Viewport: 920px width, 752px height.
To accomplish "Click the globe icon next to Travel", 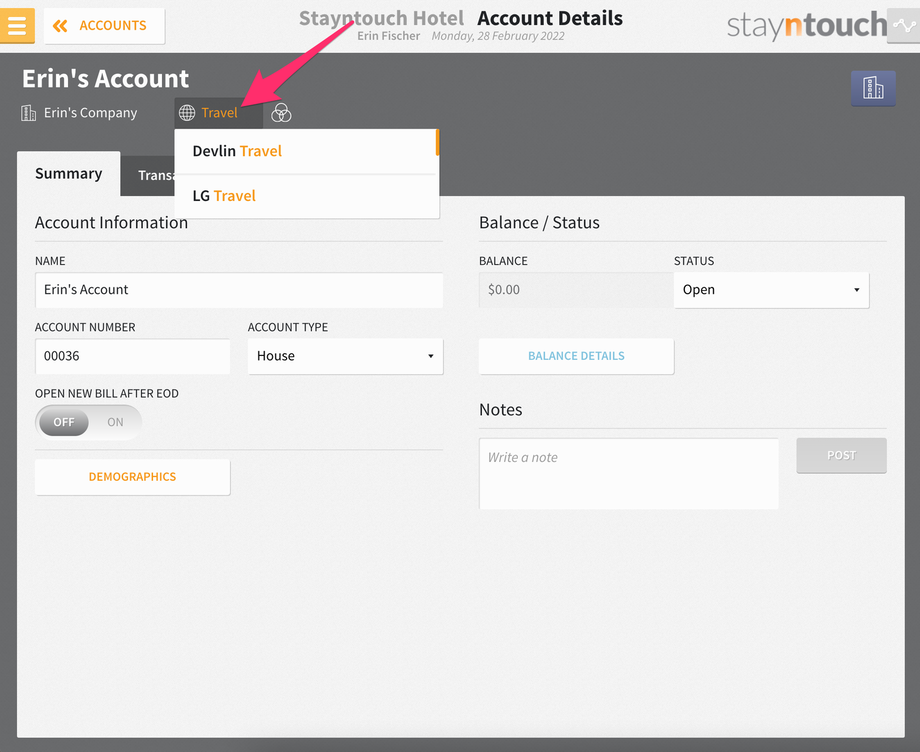I will tap(187, 113).
